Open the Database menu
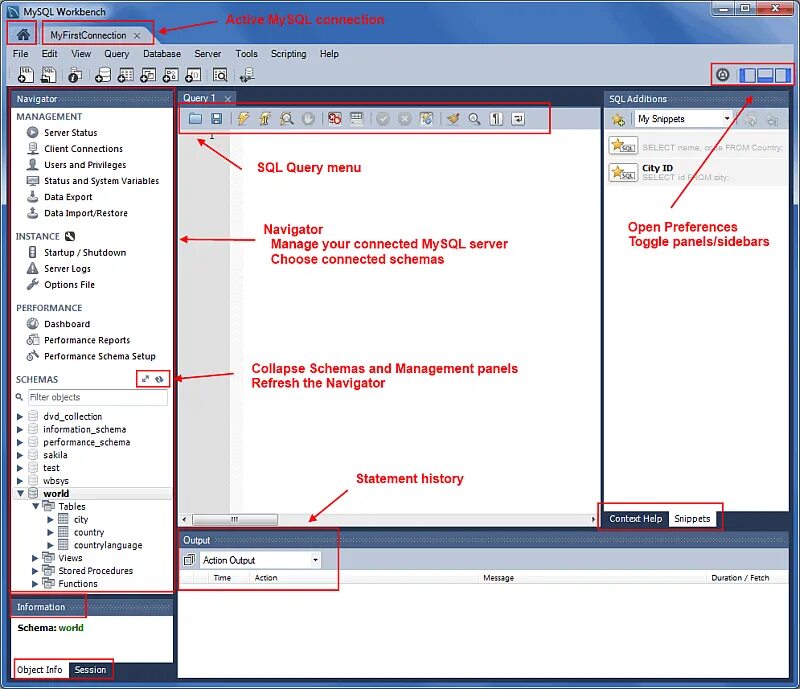Image resolution: width=800 pixels, height=689 pixels. (162, 54)
